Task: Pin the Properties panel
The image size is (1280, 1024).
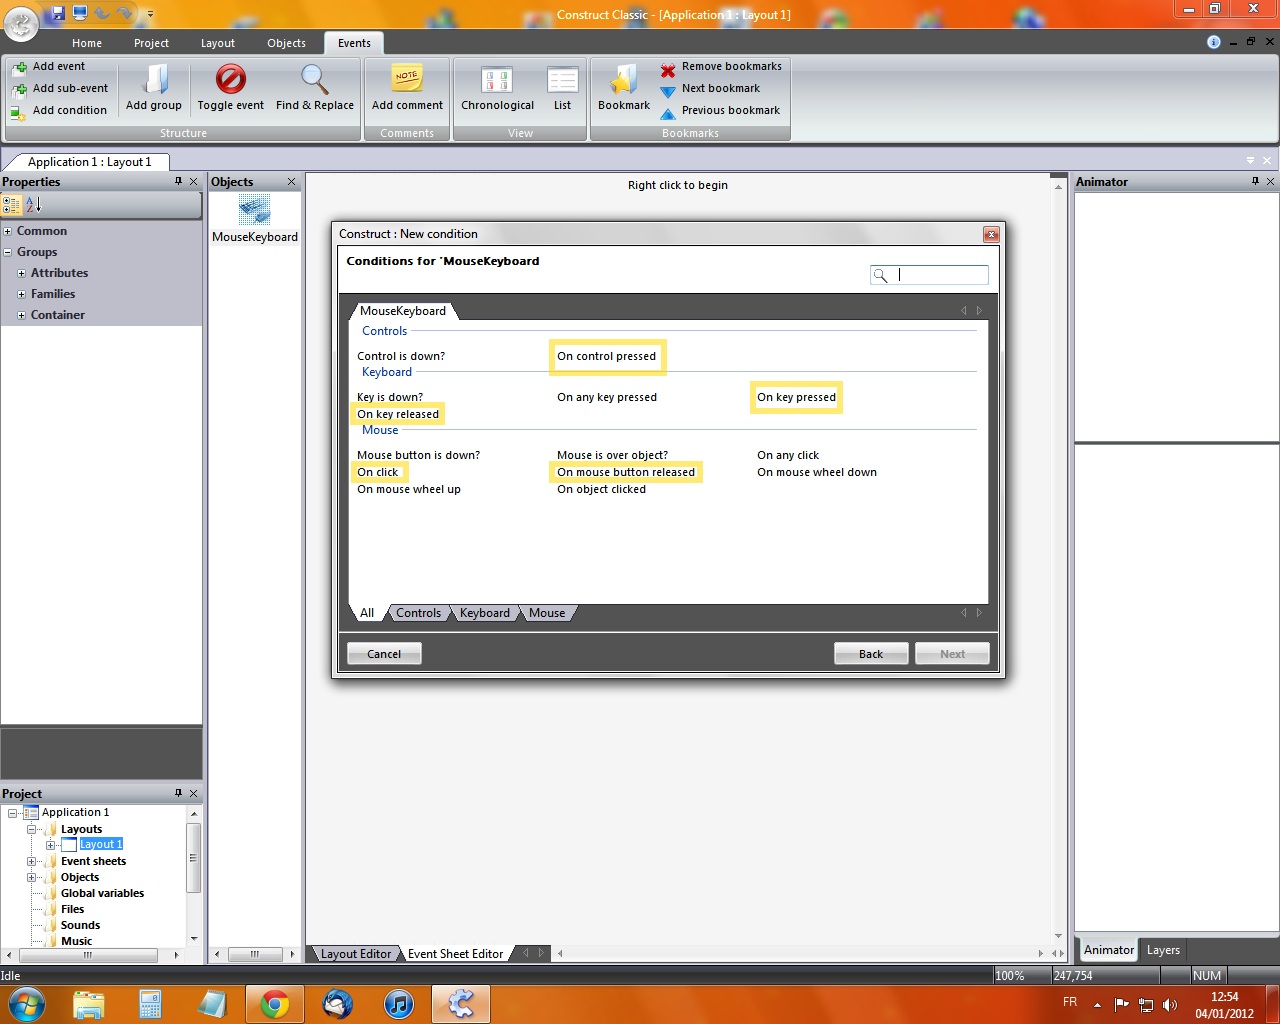Action: [x=179, y=181]
